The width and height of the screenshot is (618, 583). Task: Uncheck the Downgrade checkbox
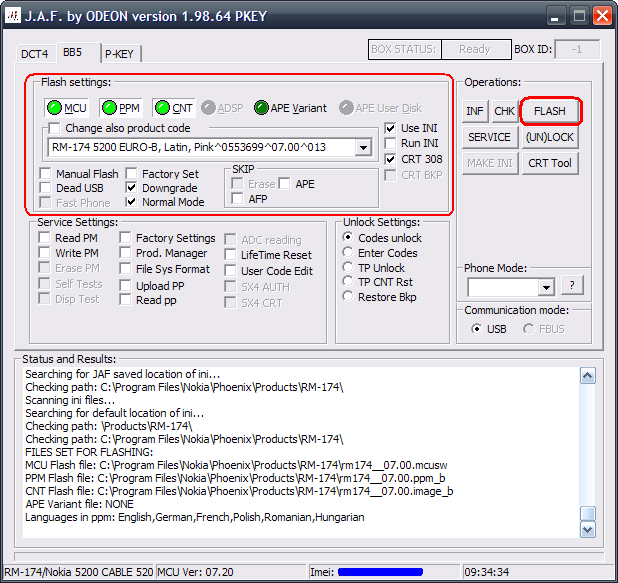point(131,188)
